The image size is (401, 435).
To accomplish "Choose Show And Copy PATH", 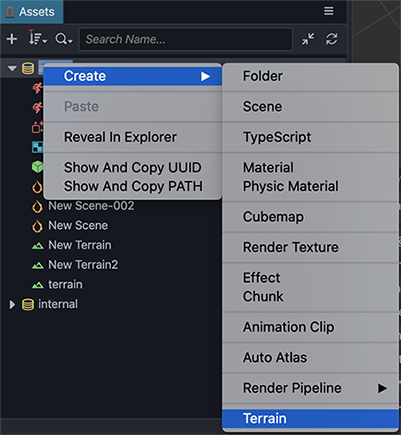I will [133, 186].
